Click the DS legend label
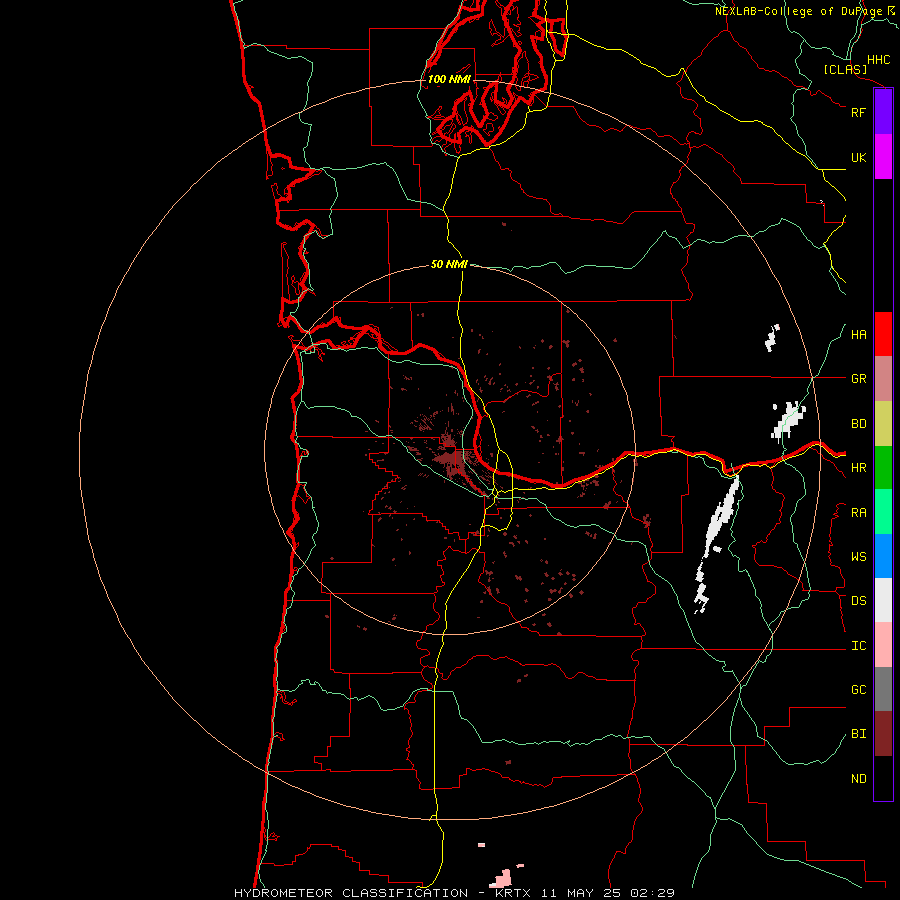 pos(858,601)
